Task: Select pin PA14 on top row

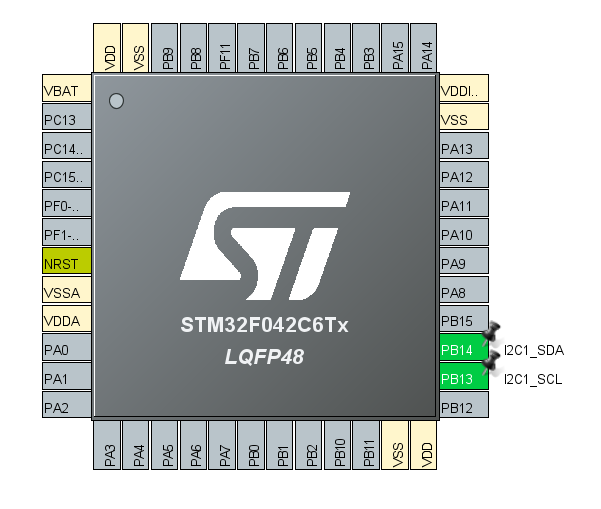Action: [424, 48]
